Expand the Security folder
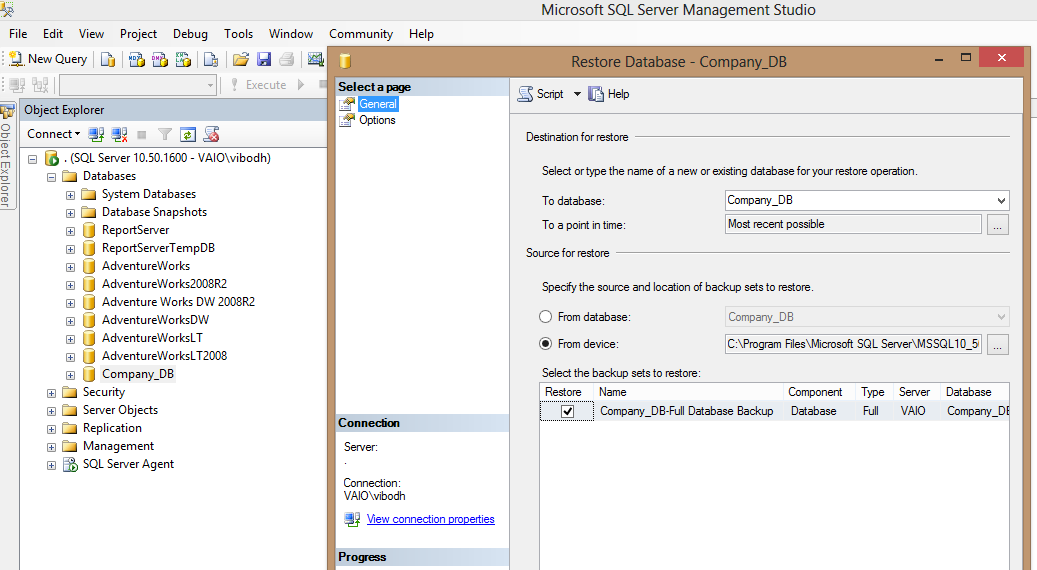This screenshot has width=1037, height=570. point(52,393)
